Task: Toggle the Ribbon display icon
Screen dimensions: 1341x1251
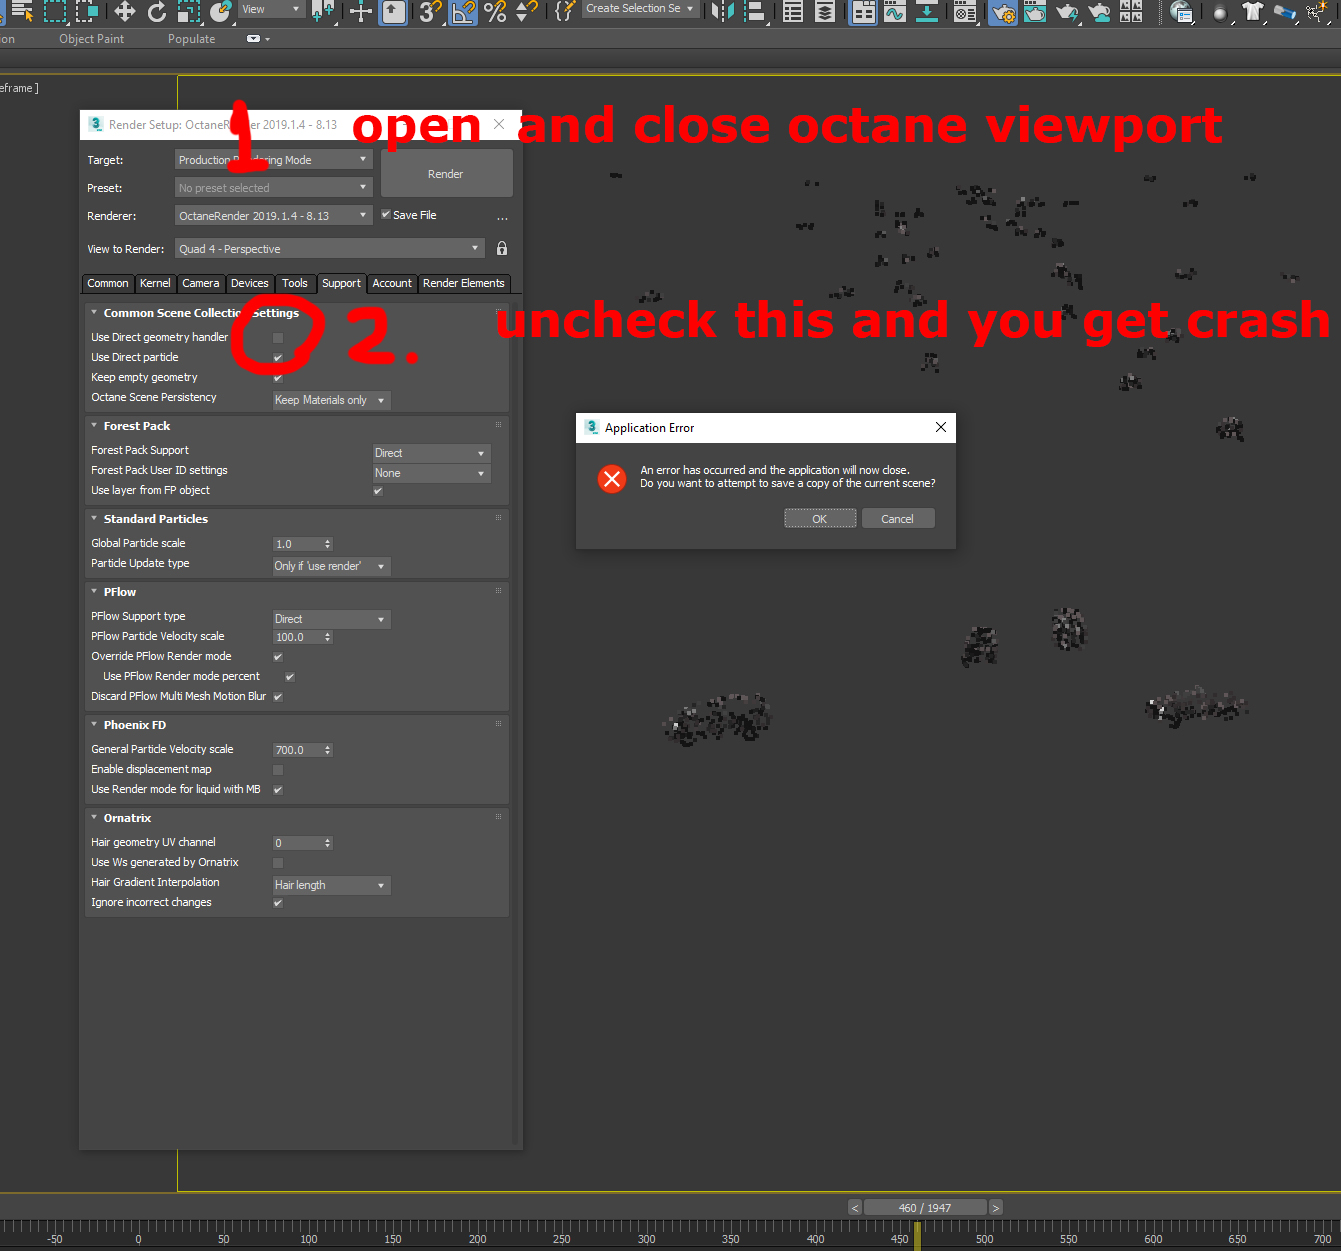Action: [x=863, y=12]
